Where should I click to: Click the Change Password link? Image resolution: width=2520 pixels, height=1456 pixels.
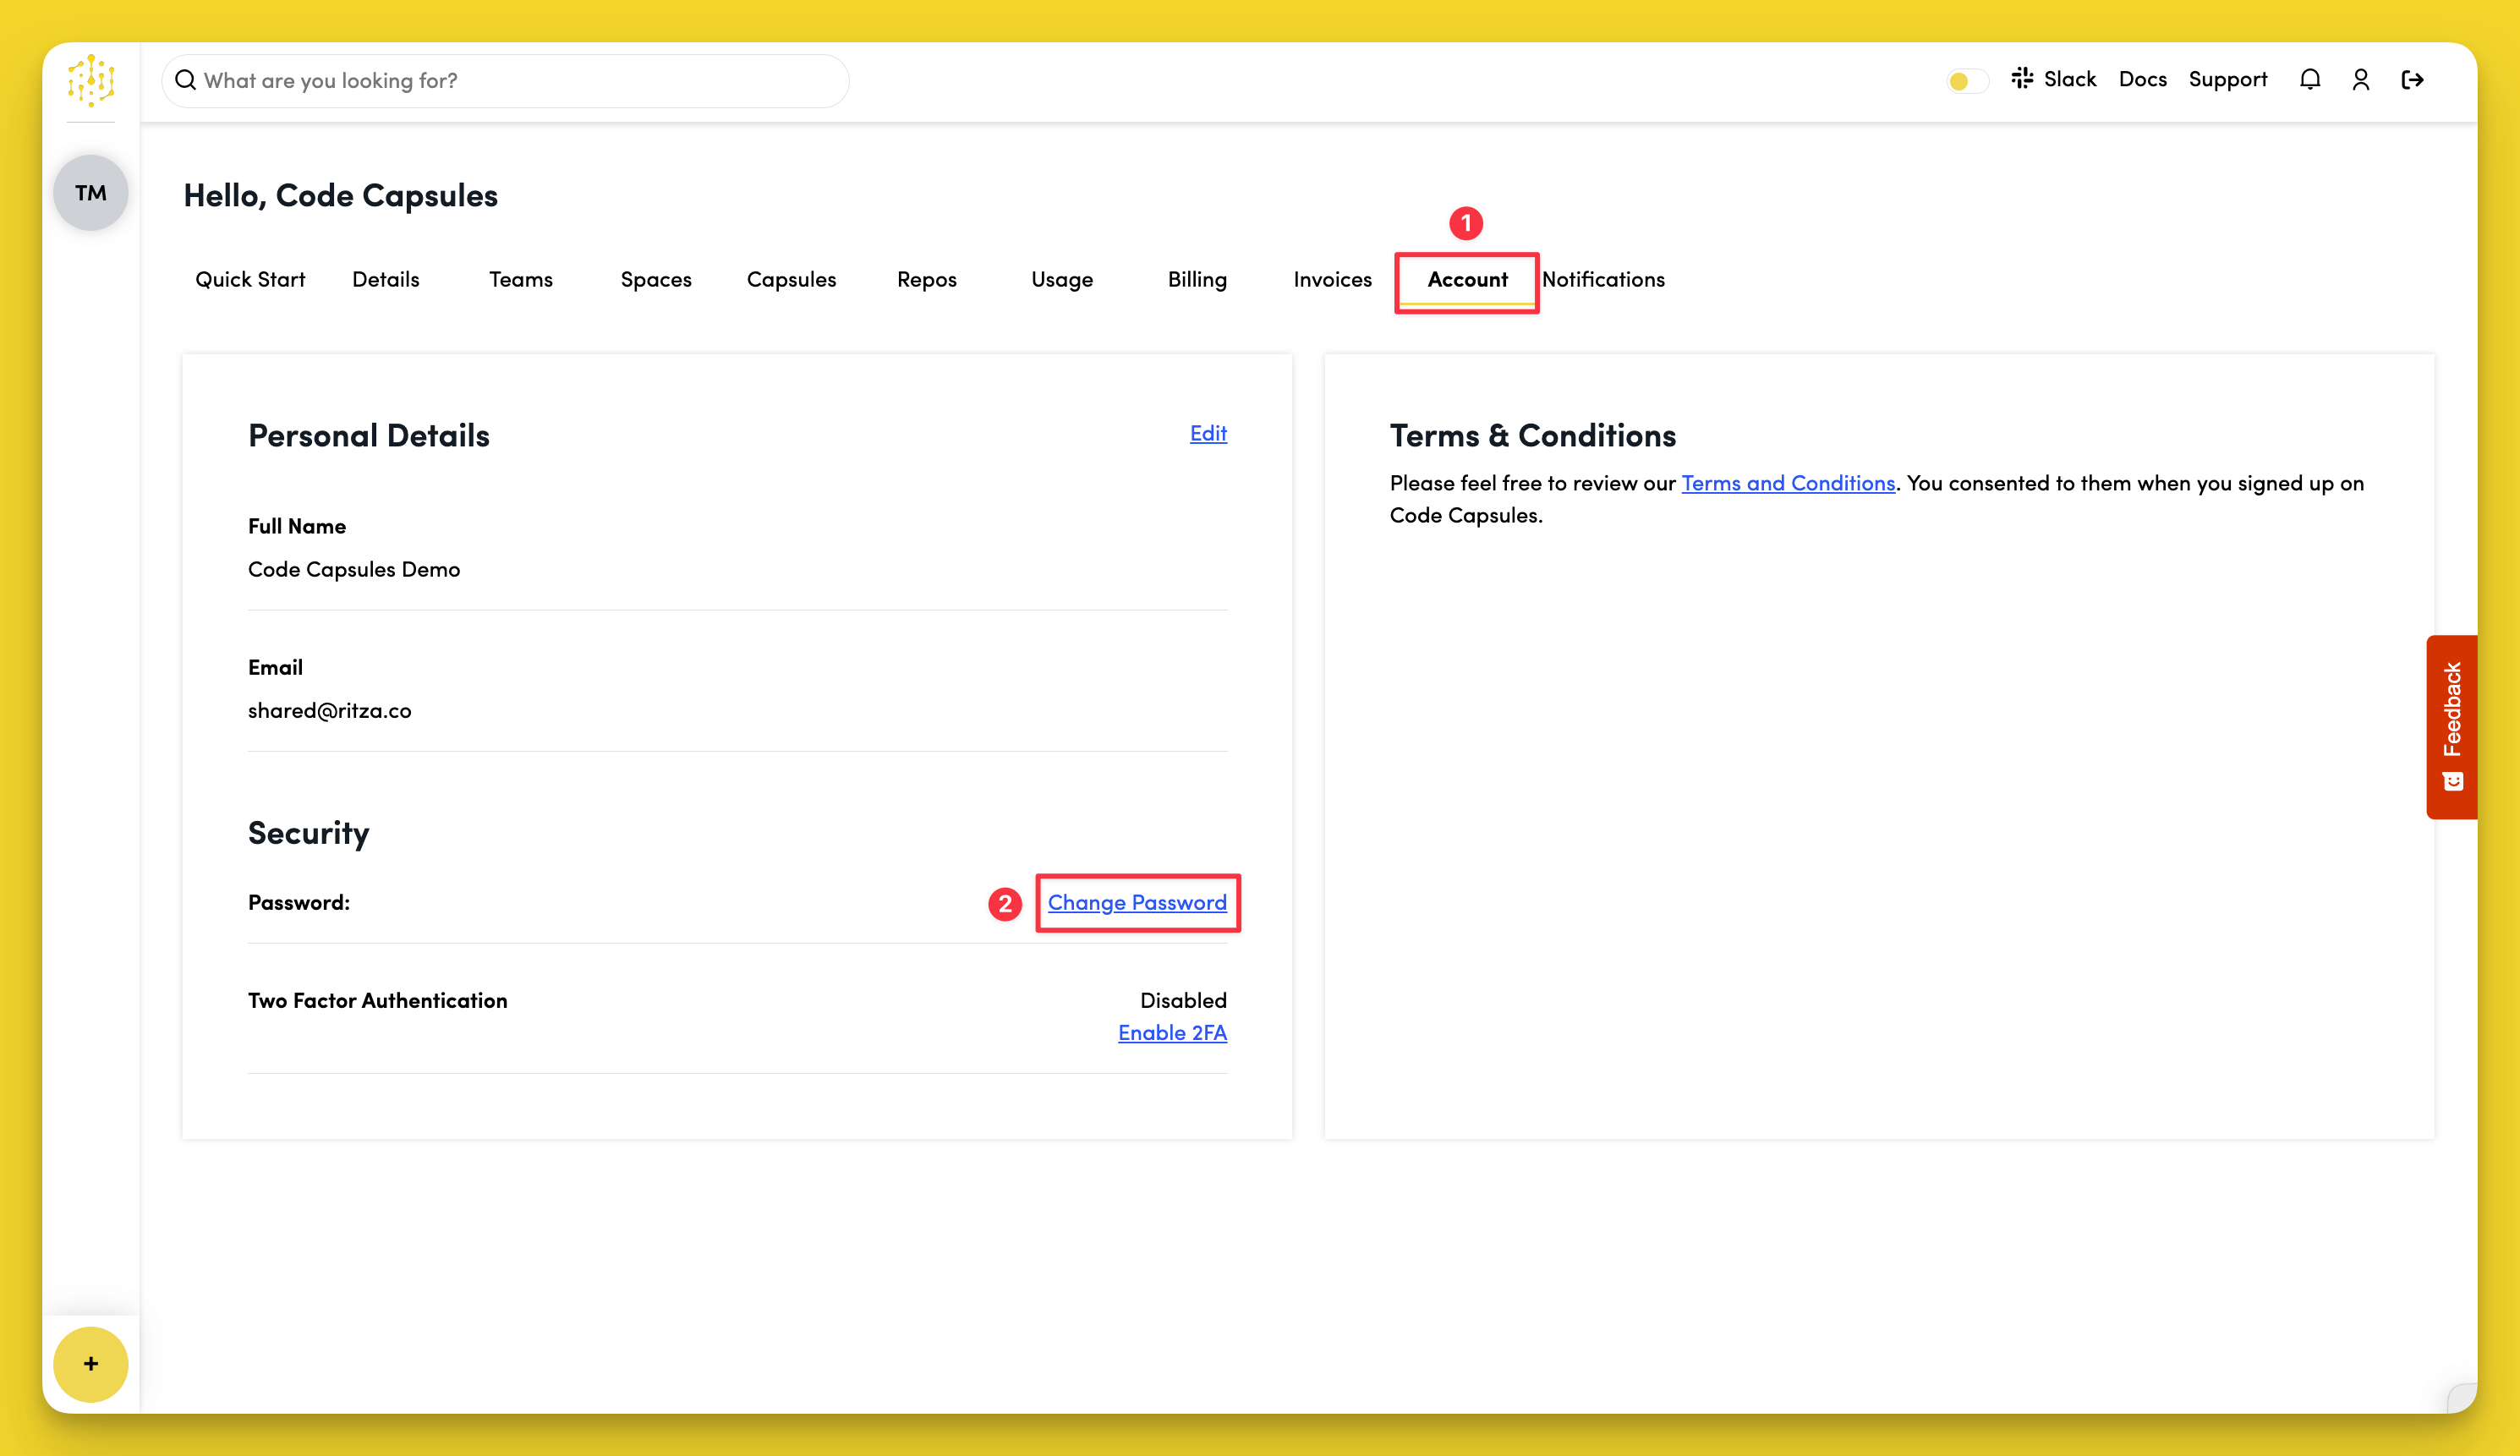tap(1137, 903)
